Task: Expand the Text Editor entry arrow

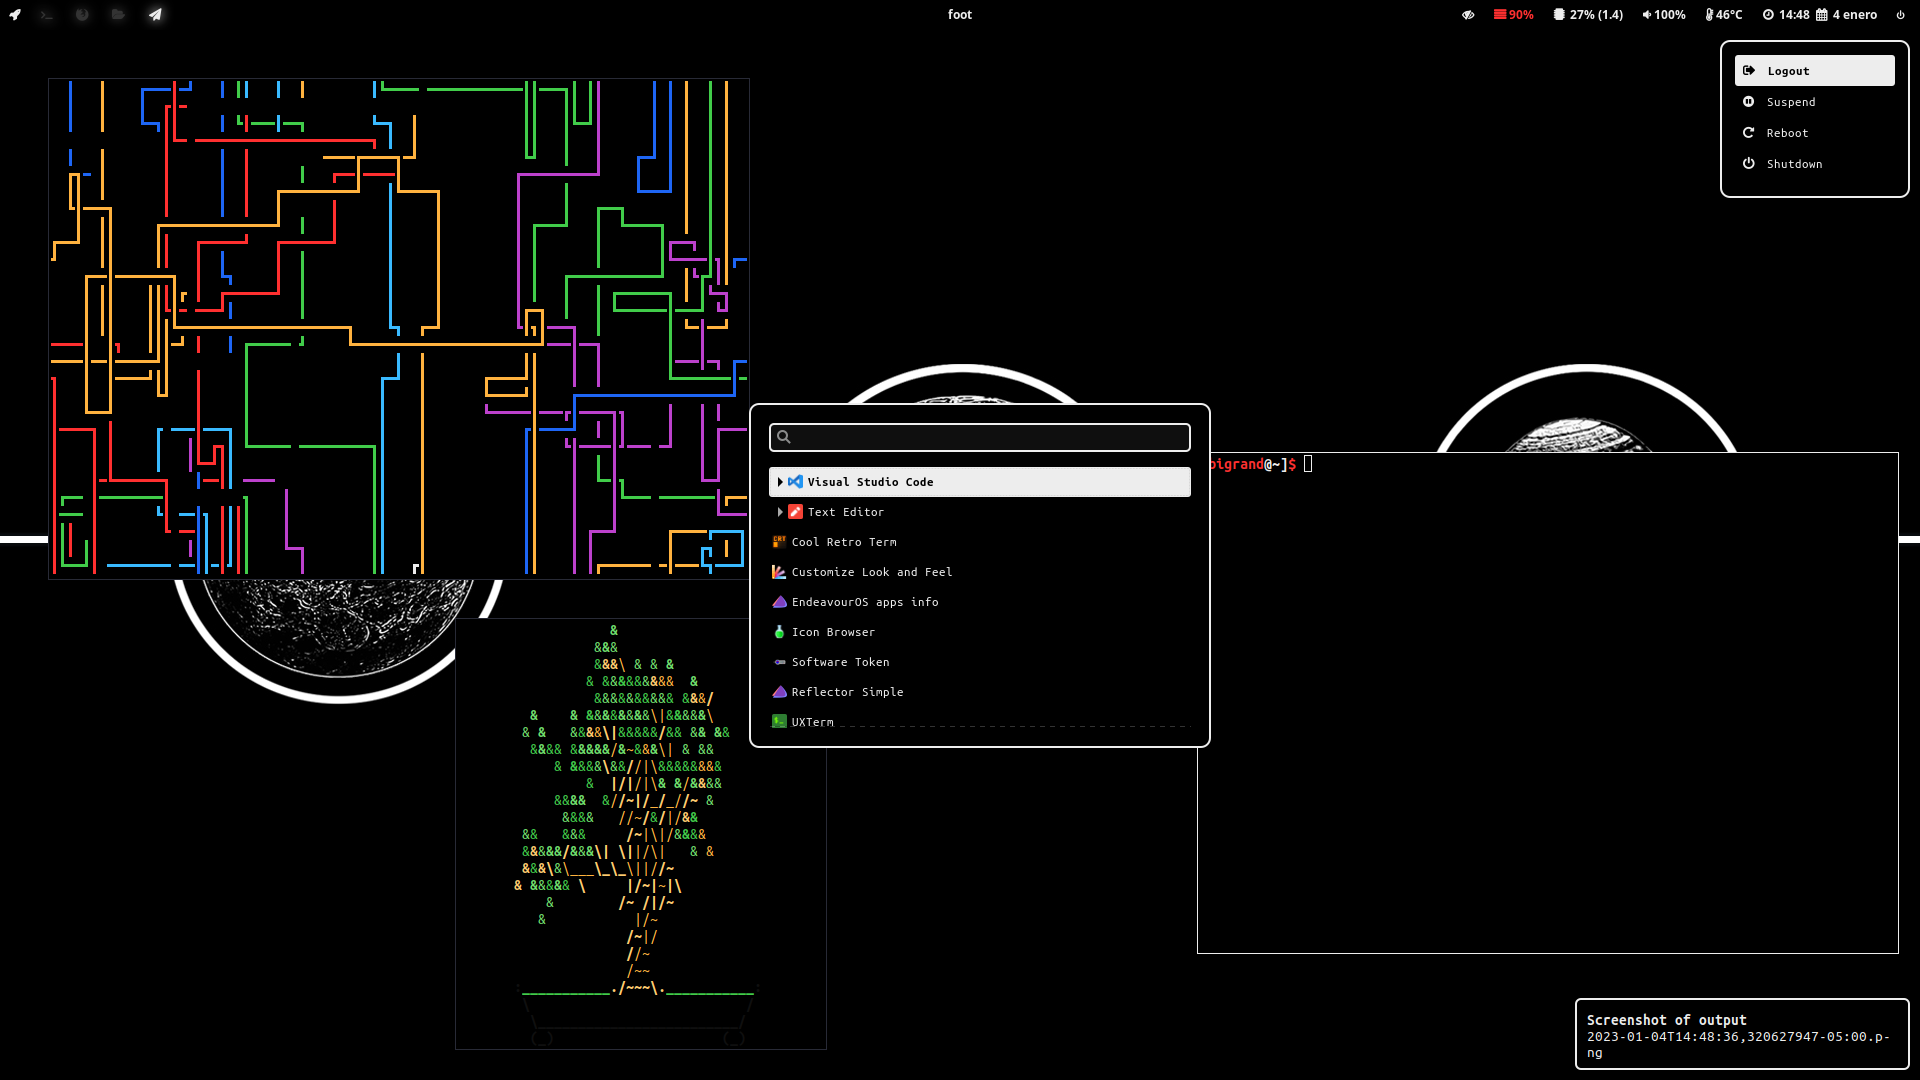Action: click(780, 512)
